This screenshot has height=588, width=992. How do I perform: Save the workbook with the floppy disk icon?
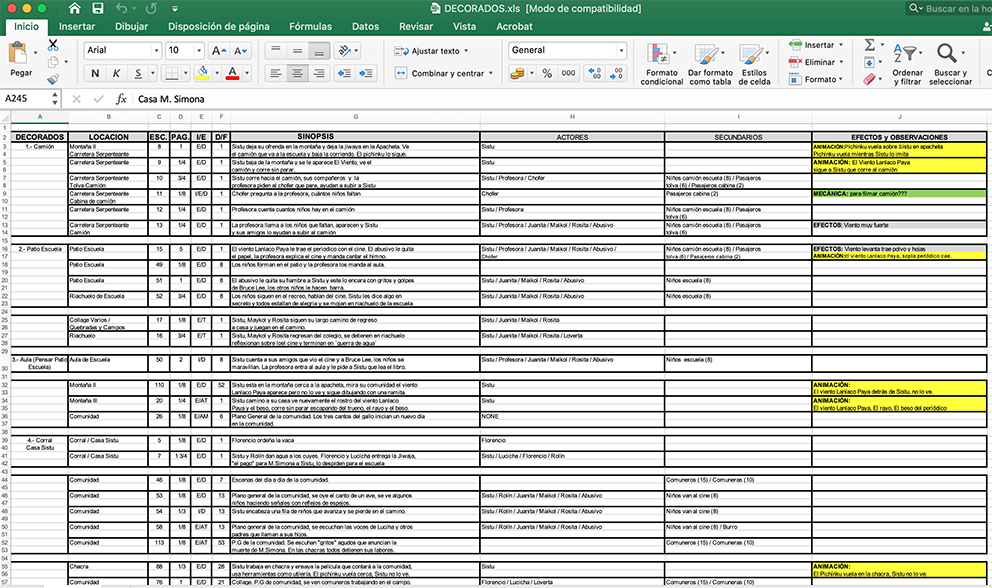coord(97,8)
